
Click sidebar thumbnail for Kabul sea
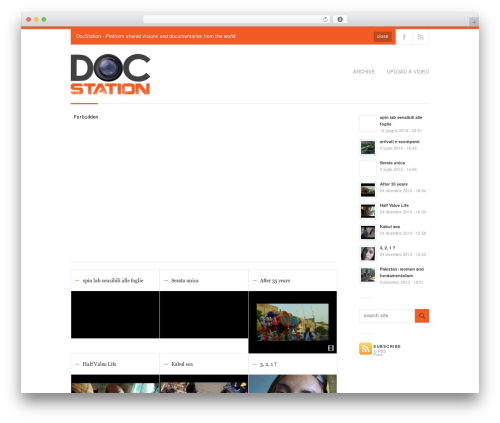[x=368, y=233]
